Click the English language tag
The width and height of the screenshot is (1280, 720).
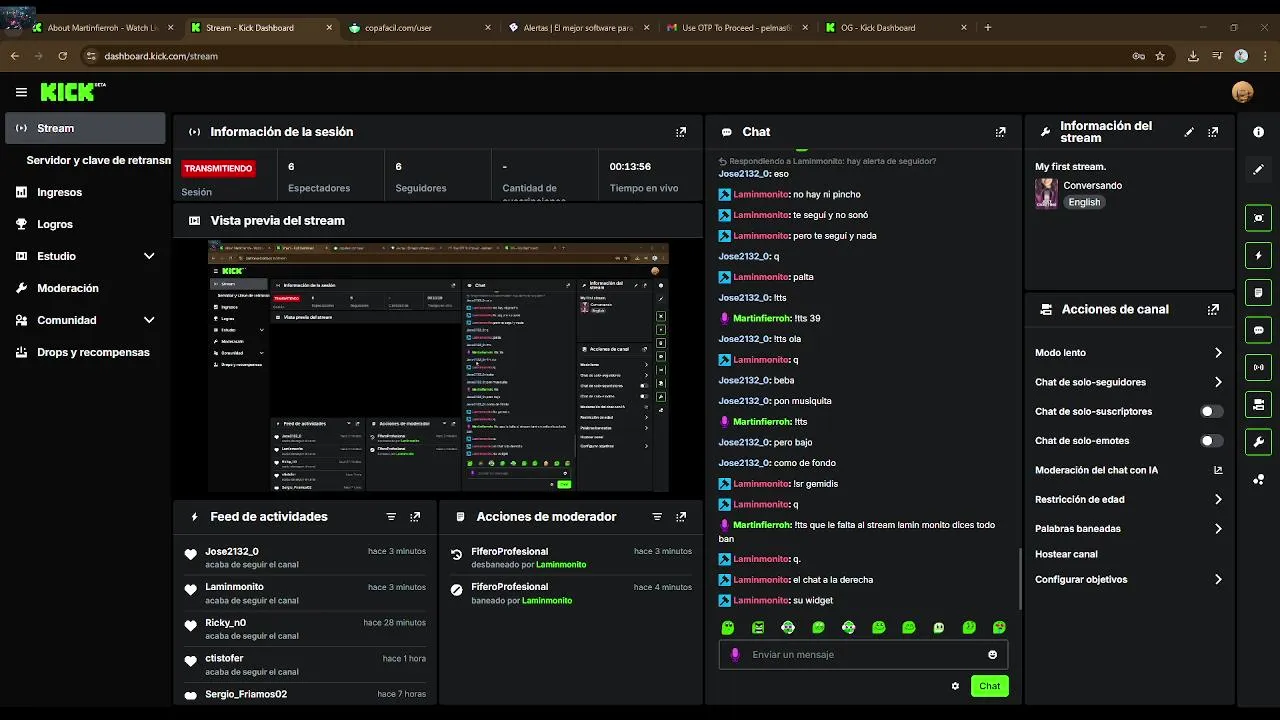click(x=1084, y=202)
